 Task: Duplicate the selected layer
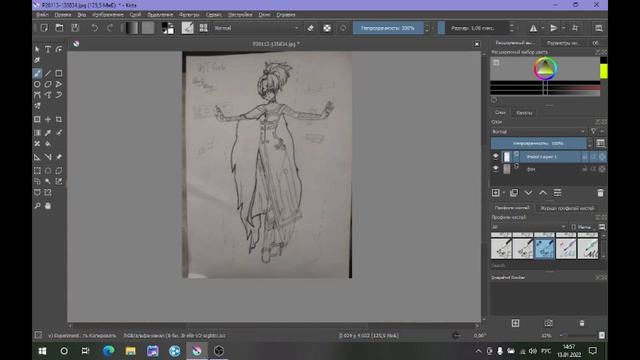tap(513, 193)
